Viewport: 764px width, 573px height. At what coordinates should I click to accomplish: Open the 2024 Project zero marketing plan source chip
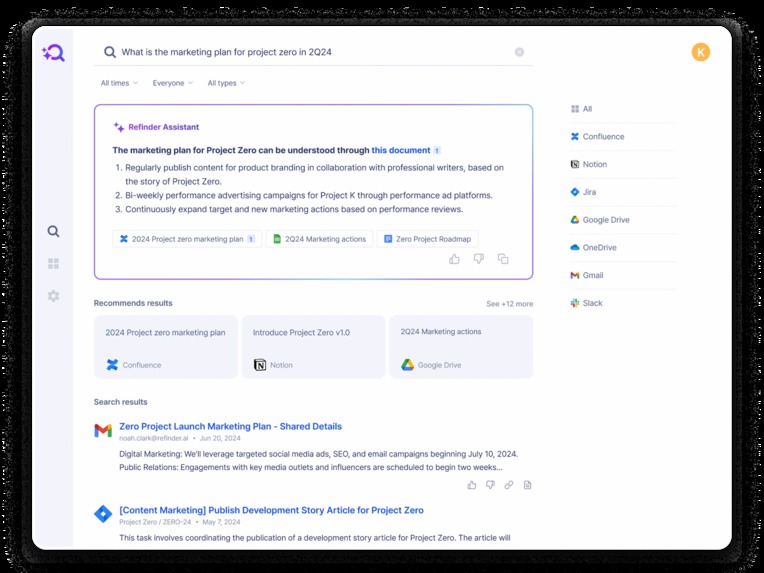click(187, 239)
